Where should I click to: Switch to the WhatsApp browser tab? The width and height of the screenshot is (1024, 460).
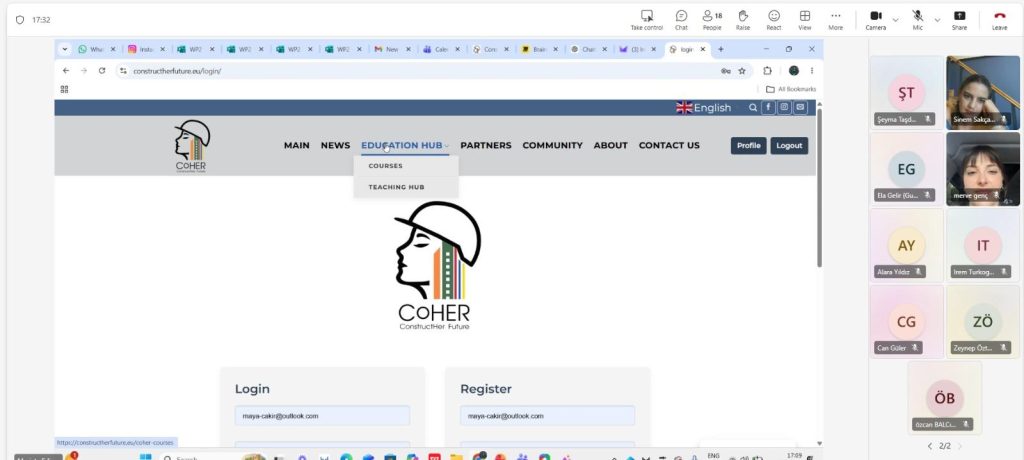(x=97, y=49)
